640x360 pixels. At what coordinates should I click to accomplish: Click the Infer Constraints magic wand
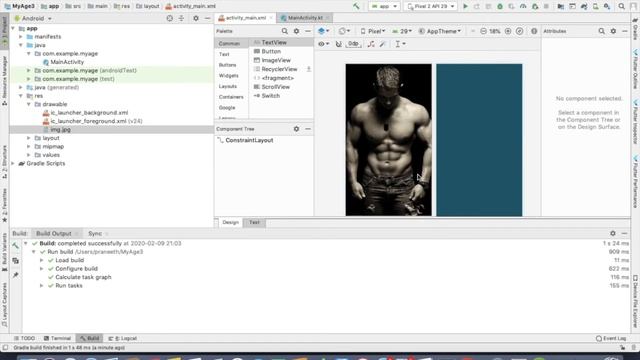[x=382, y=44]
